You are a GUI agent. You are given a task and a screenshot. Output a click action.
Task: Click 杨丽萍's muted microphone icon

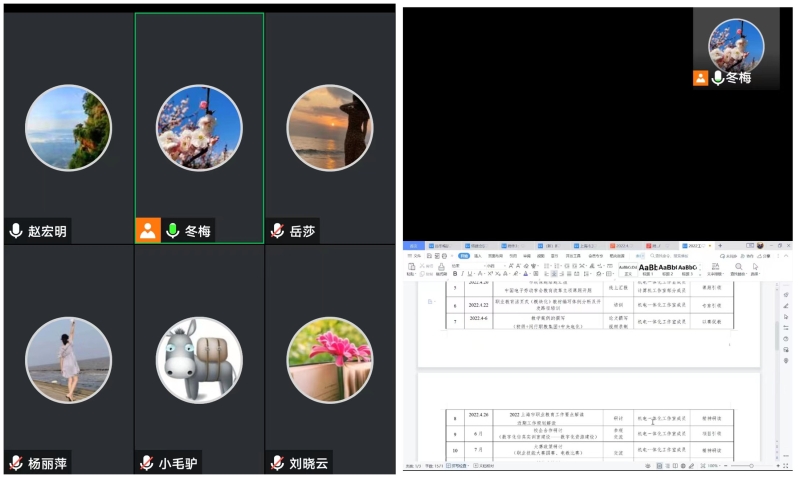[x=16, y=463]
